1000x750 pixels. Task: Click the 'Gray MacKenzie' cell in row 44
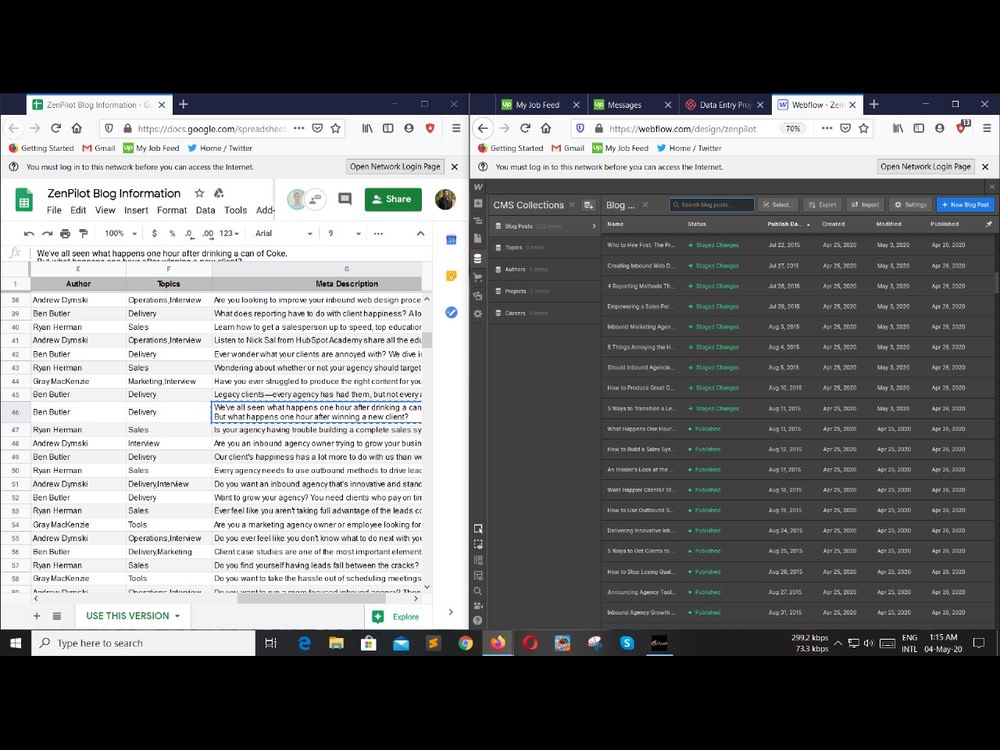pos(78,381)
